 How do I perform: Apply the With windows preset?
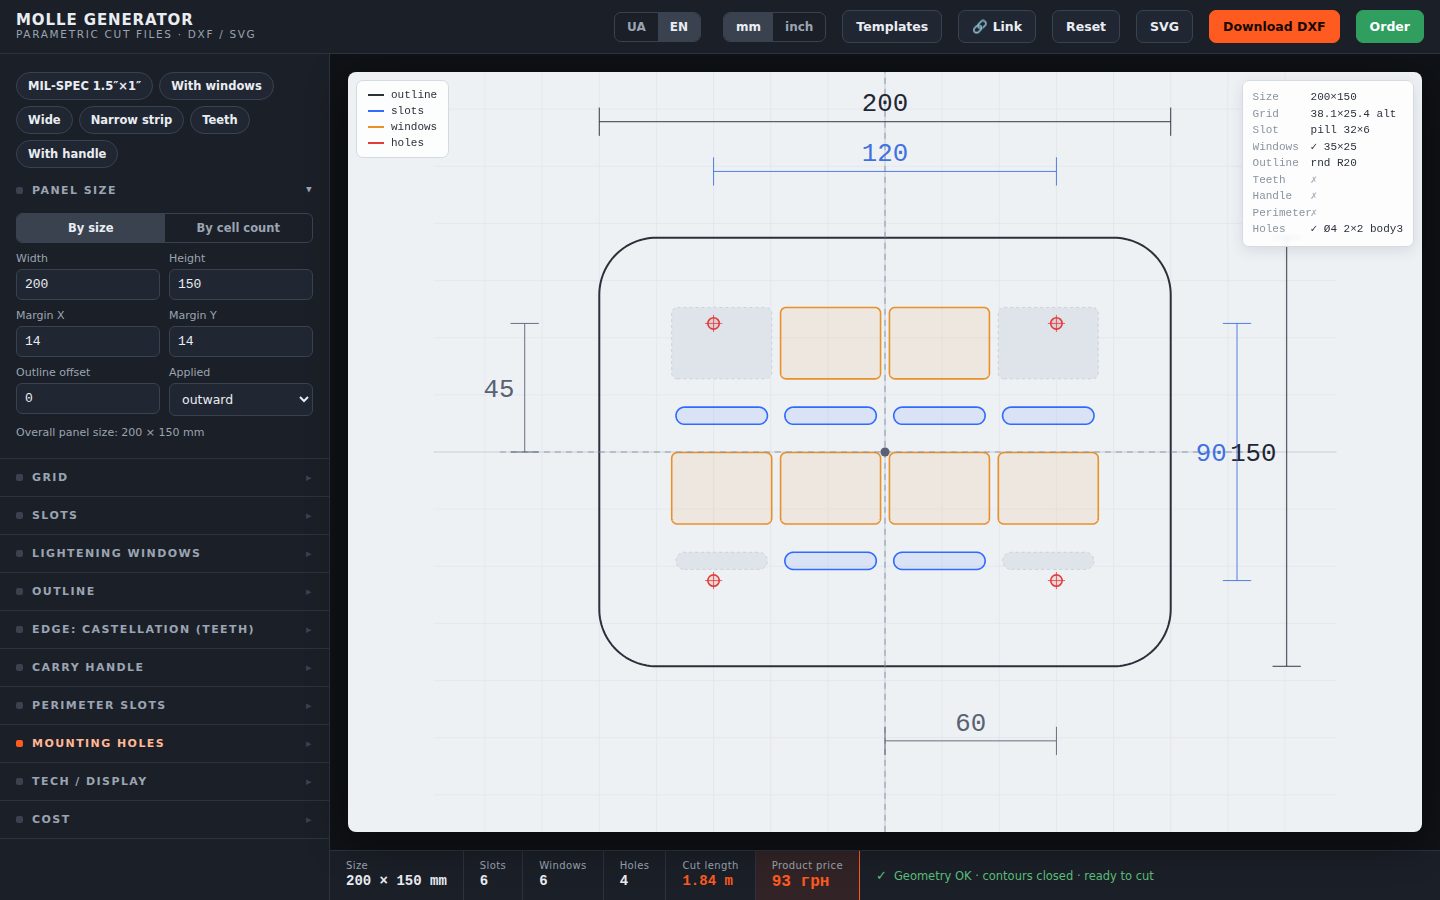pos(216,86)
